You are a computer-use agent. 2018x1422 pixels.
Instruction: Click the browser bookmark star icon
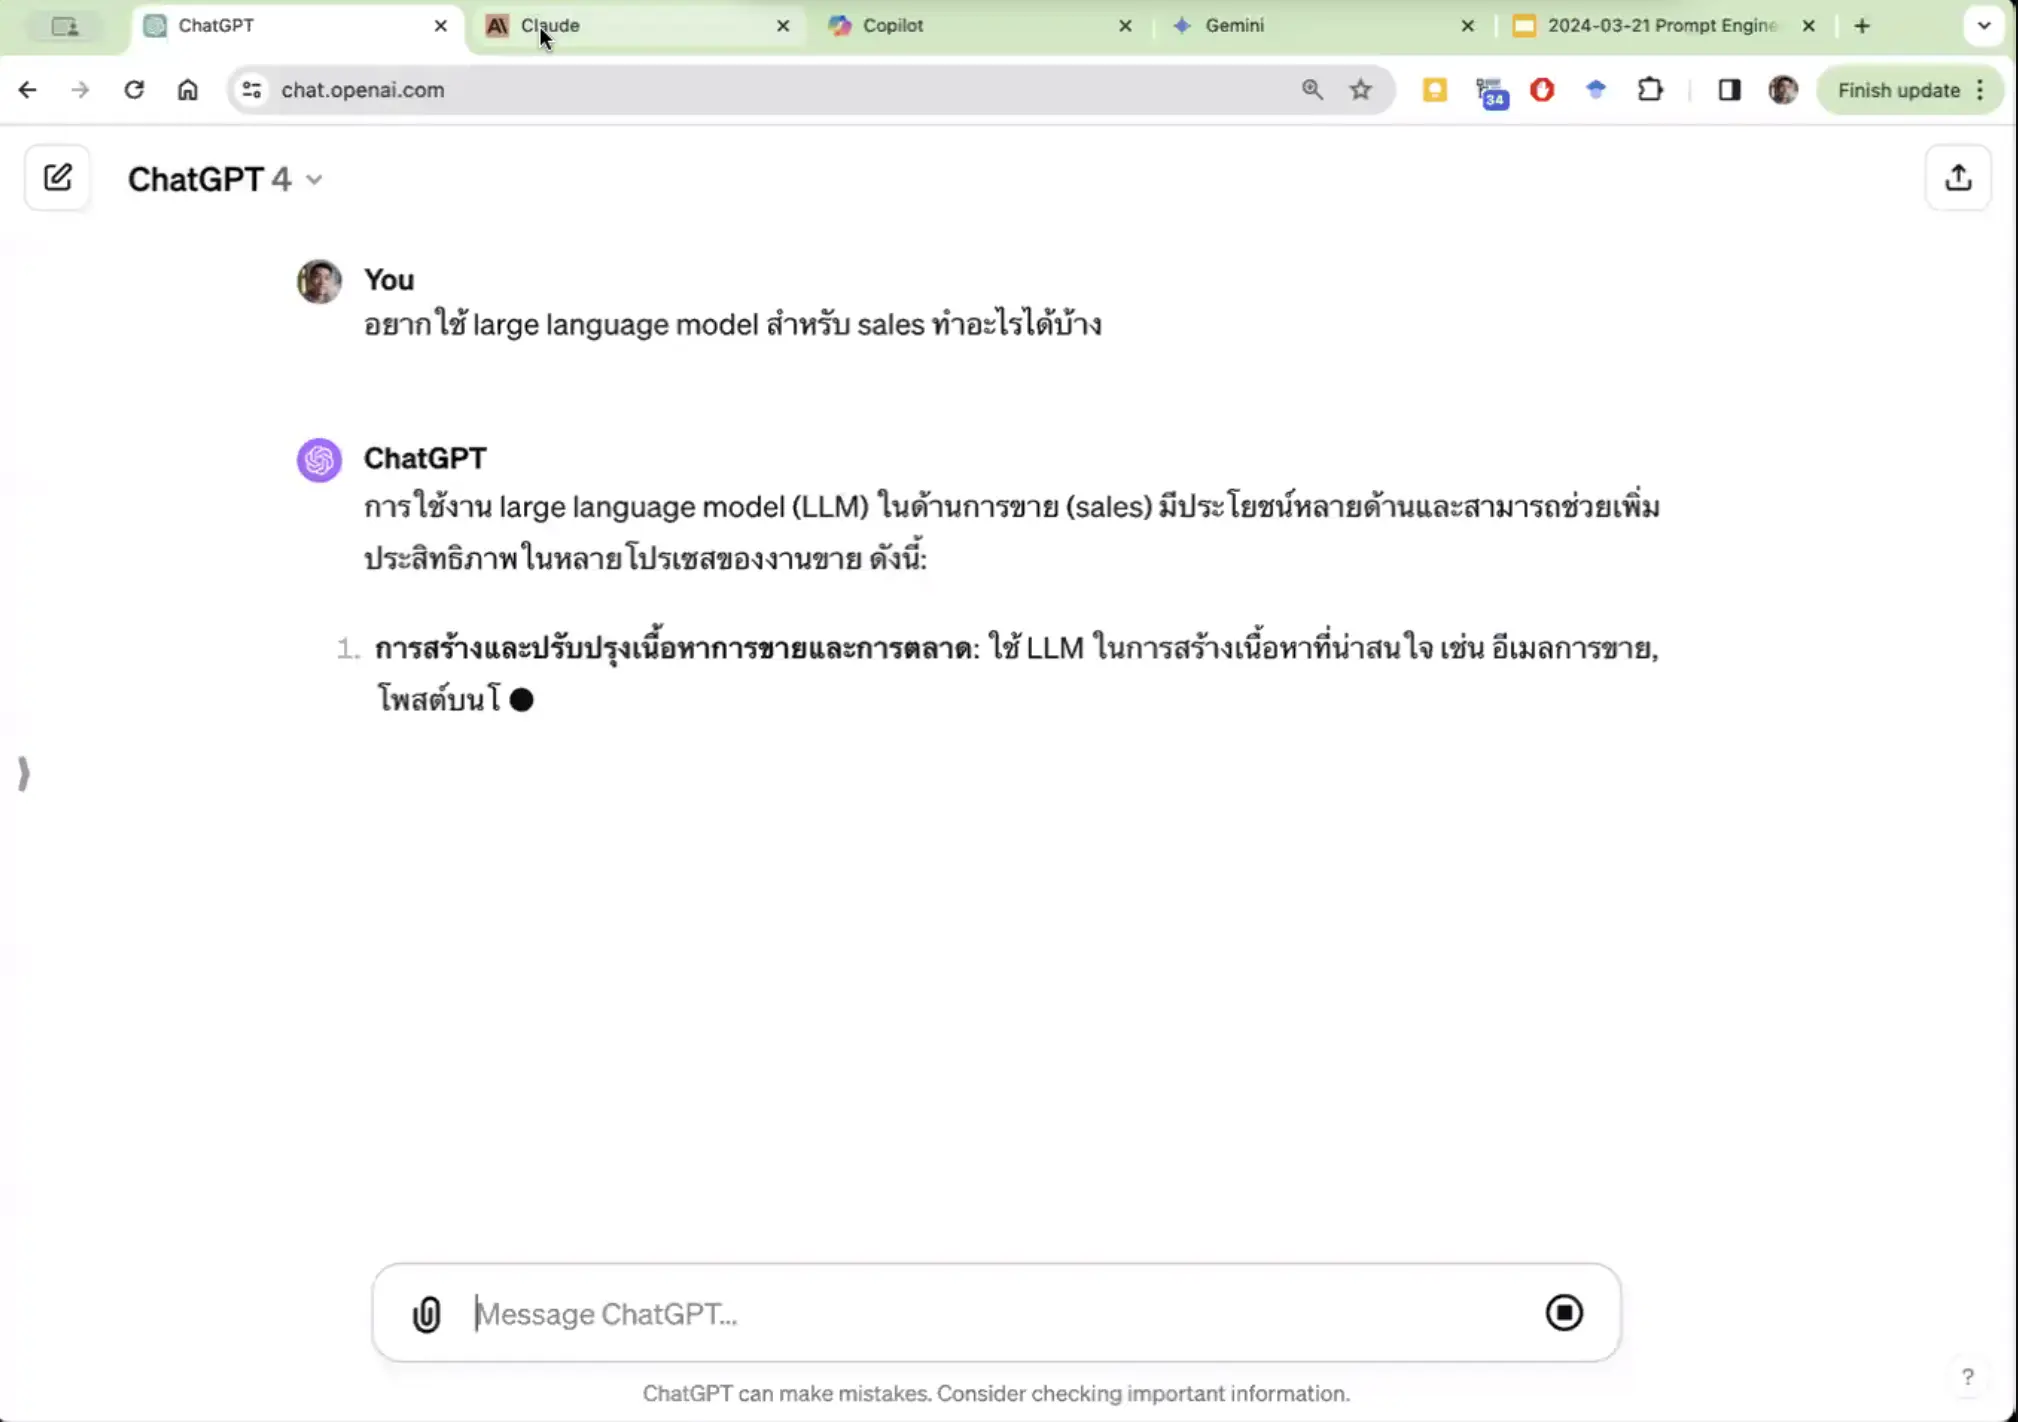(x=1359, y=89)
